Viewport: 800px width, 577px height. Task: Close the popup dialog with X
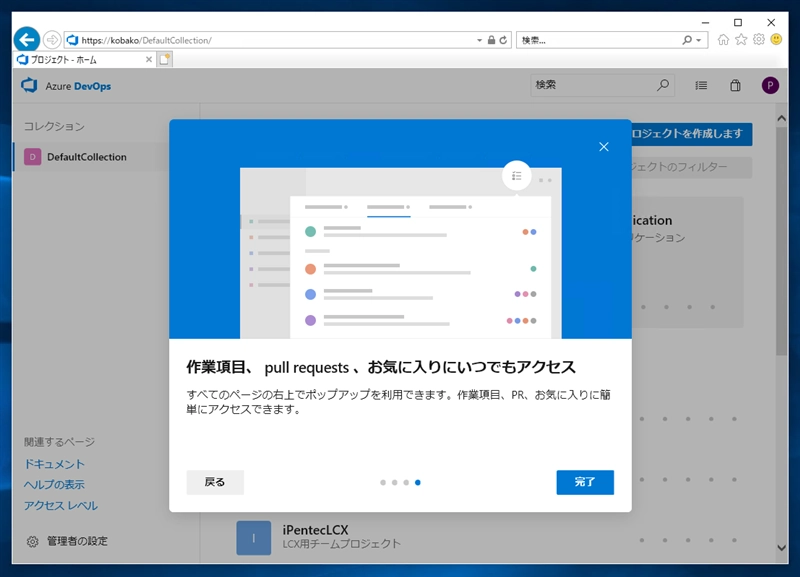click(604, 147)
